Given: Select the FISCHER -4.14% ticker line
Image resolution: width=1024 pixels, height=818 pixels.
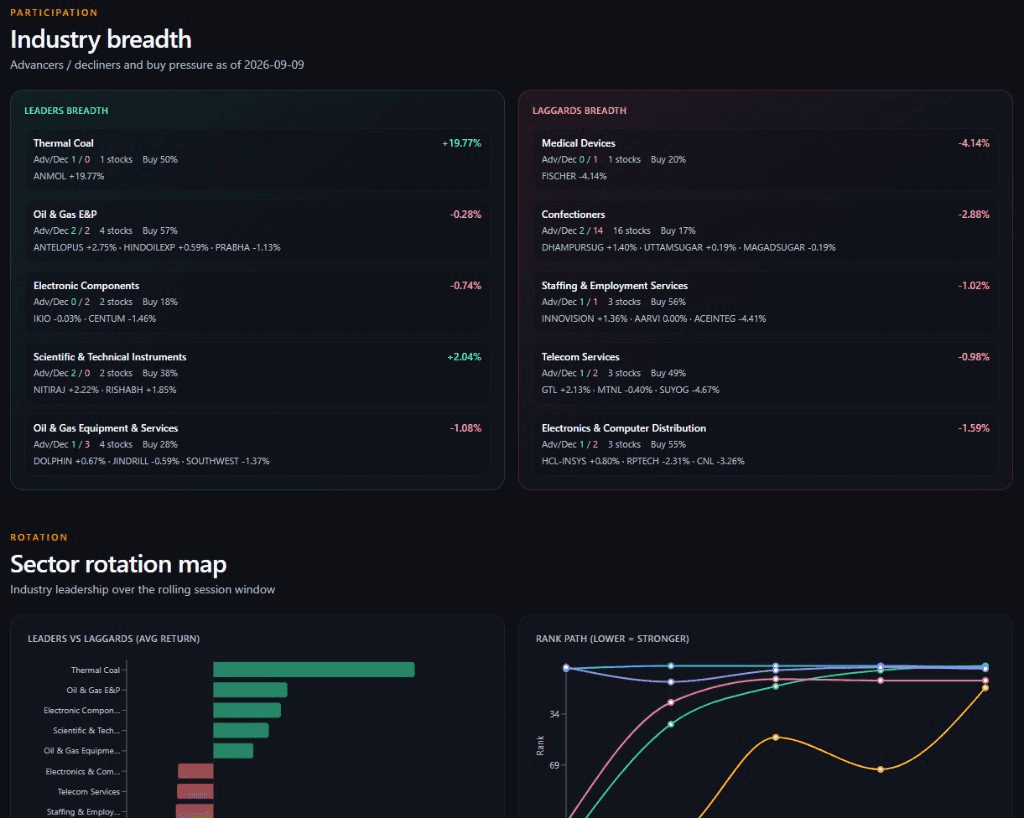Looking at the screenshot, I should pyautogui.click(x=574, y=176).
